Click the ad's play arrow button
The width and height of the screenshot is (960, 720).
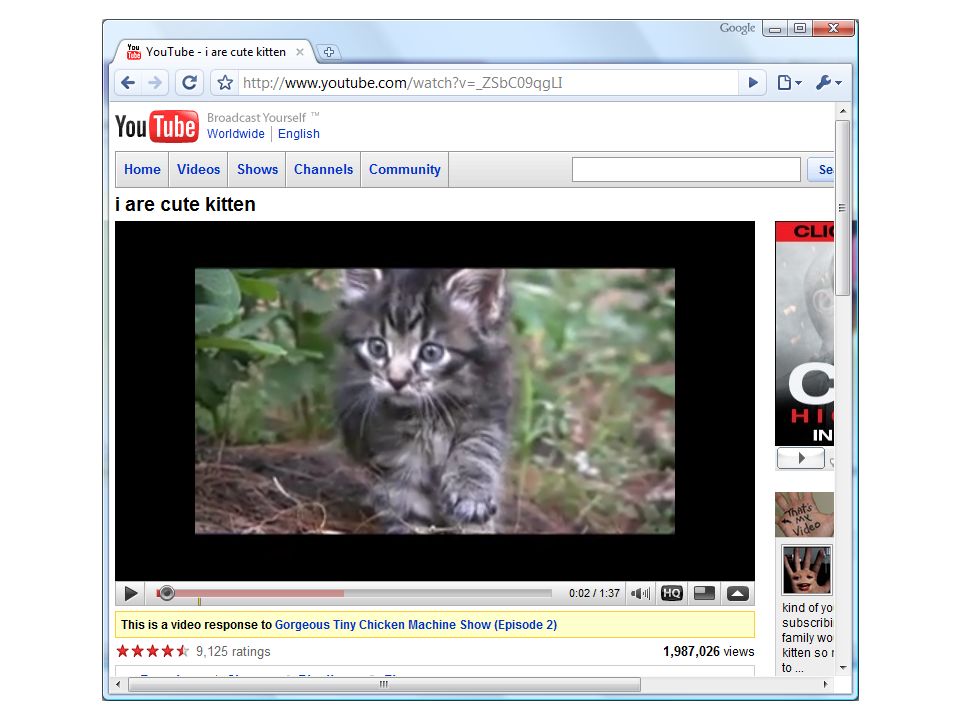coord(801,458)
